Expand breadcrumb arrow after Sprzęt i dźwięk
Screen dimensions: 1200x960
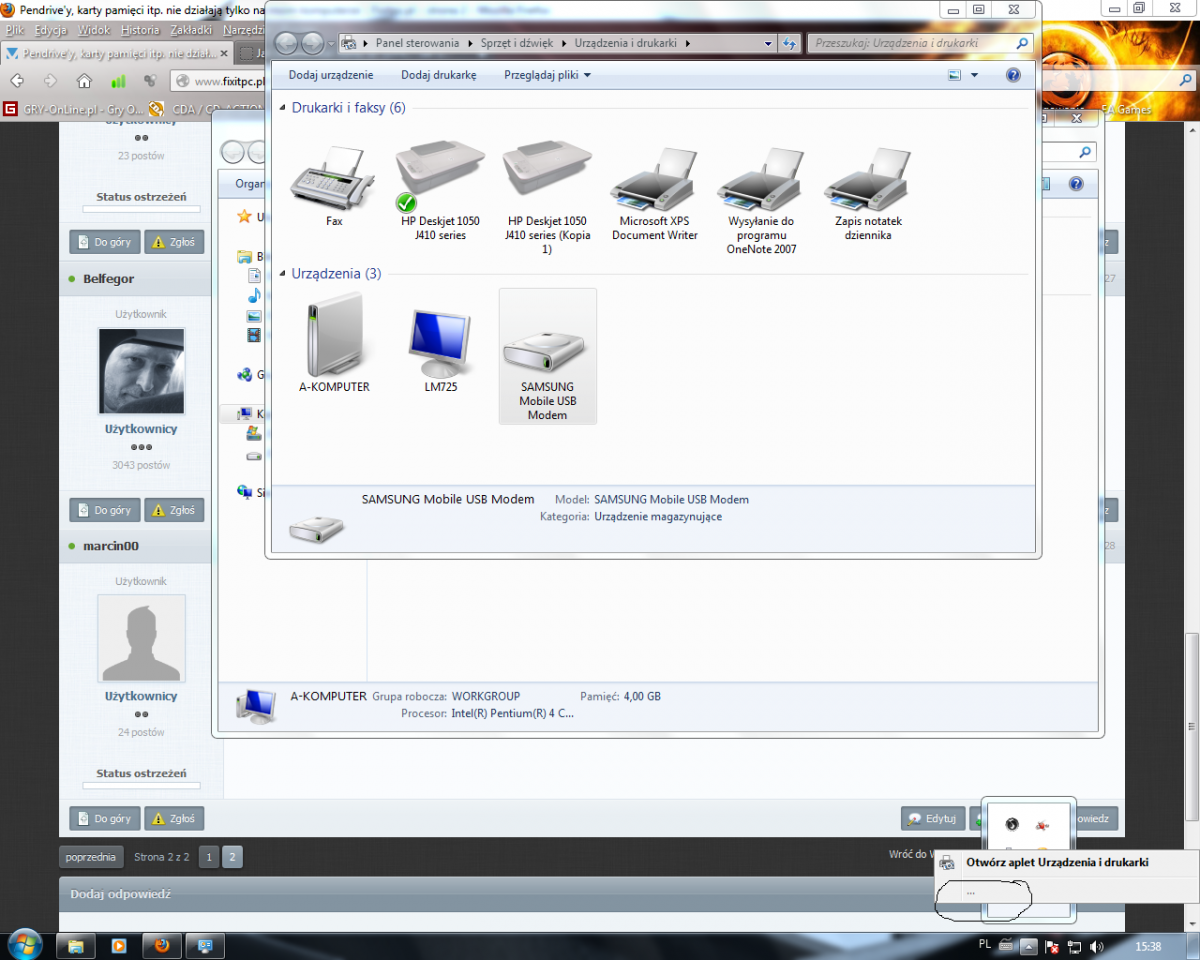pos(566,44)
